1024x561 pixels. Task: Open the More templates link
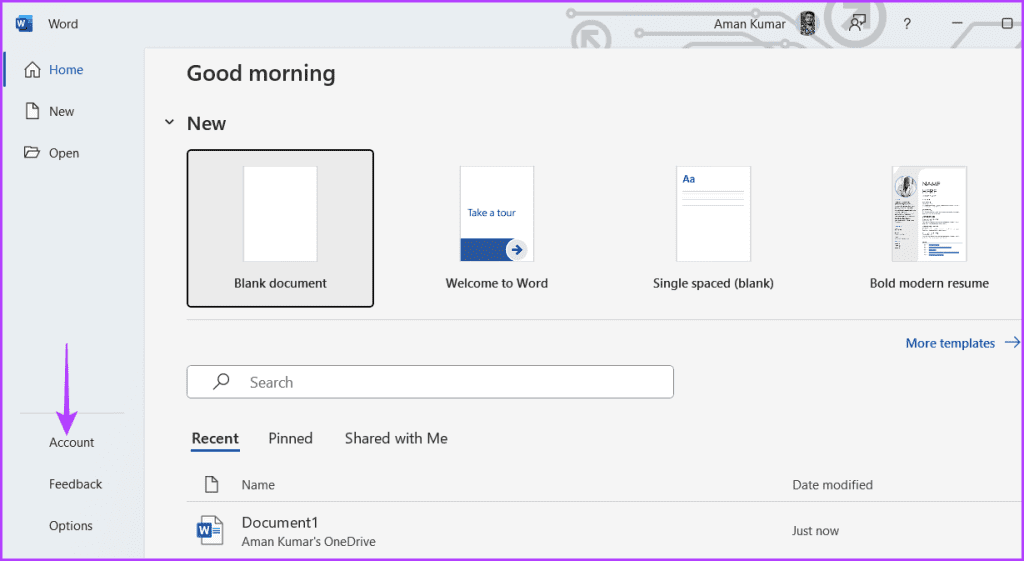click(x=962, y=344)
